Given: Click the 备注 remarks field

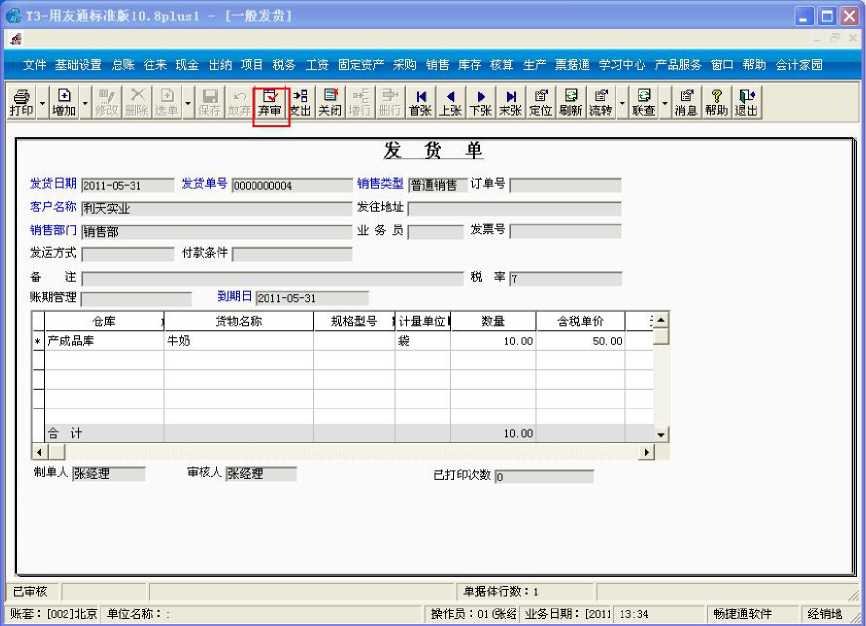Looking at the screenshot, I should 272,278.
